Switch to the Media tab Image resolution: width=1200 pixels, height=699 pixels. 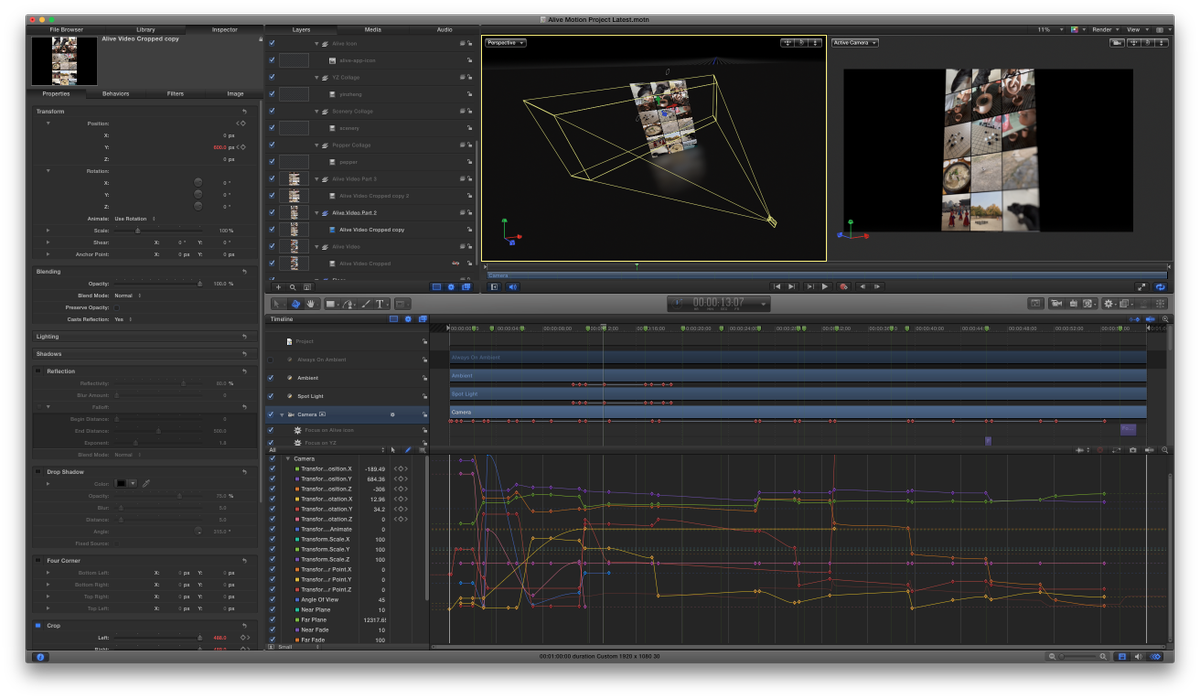pyautogui.click(x=373, y=30)
